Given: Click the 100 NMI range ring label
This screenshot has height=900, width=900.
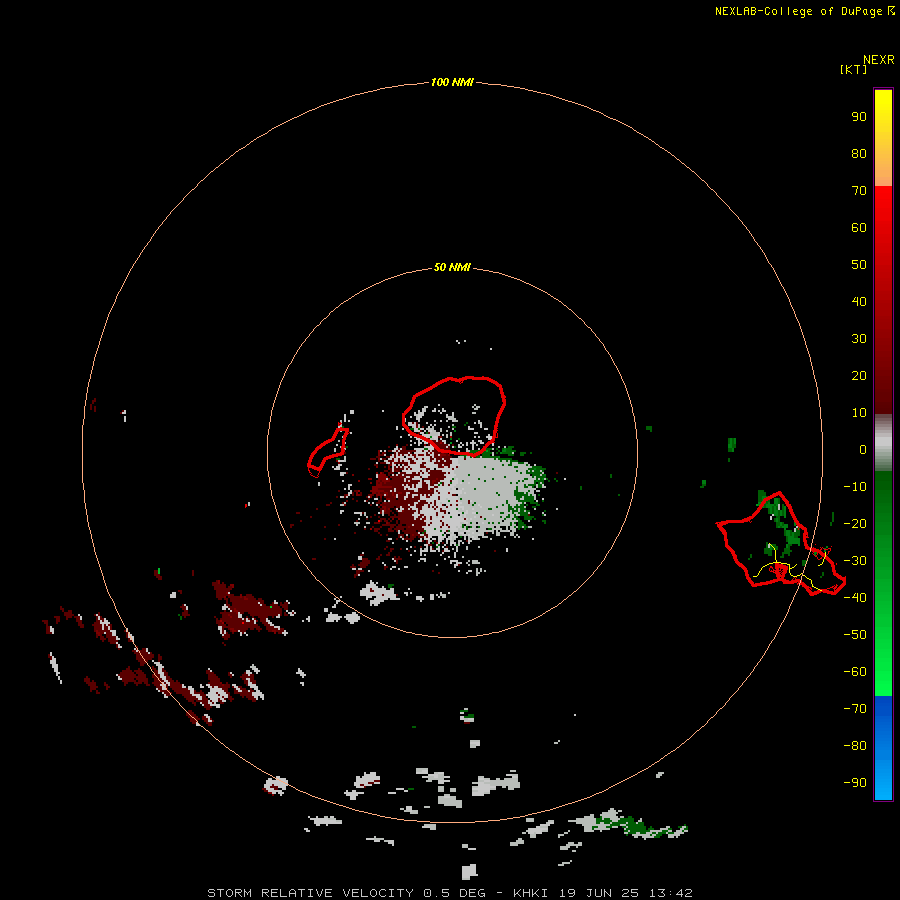Looking at the screenshot, I should pyautogui.click(x=452, y=82).
